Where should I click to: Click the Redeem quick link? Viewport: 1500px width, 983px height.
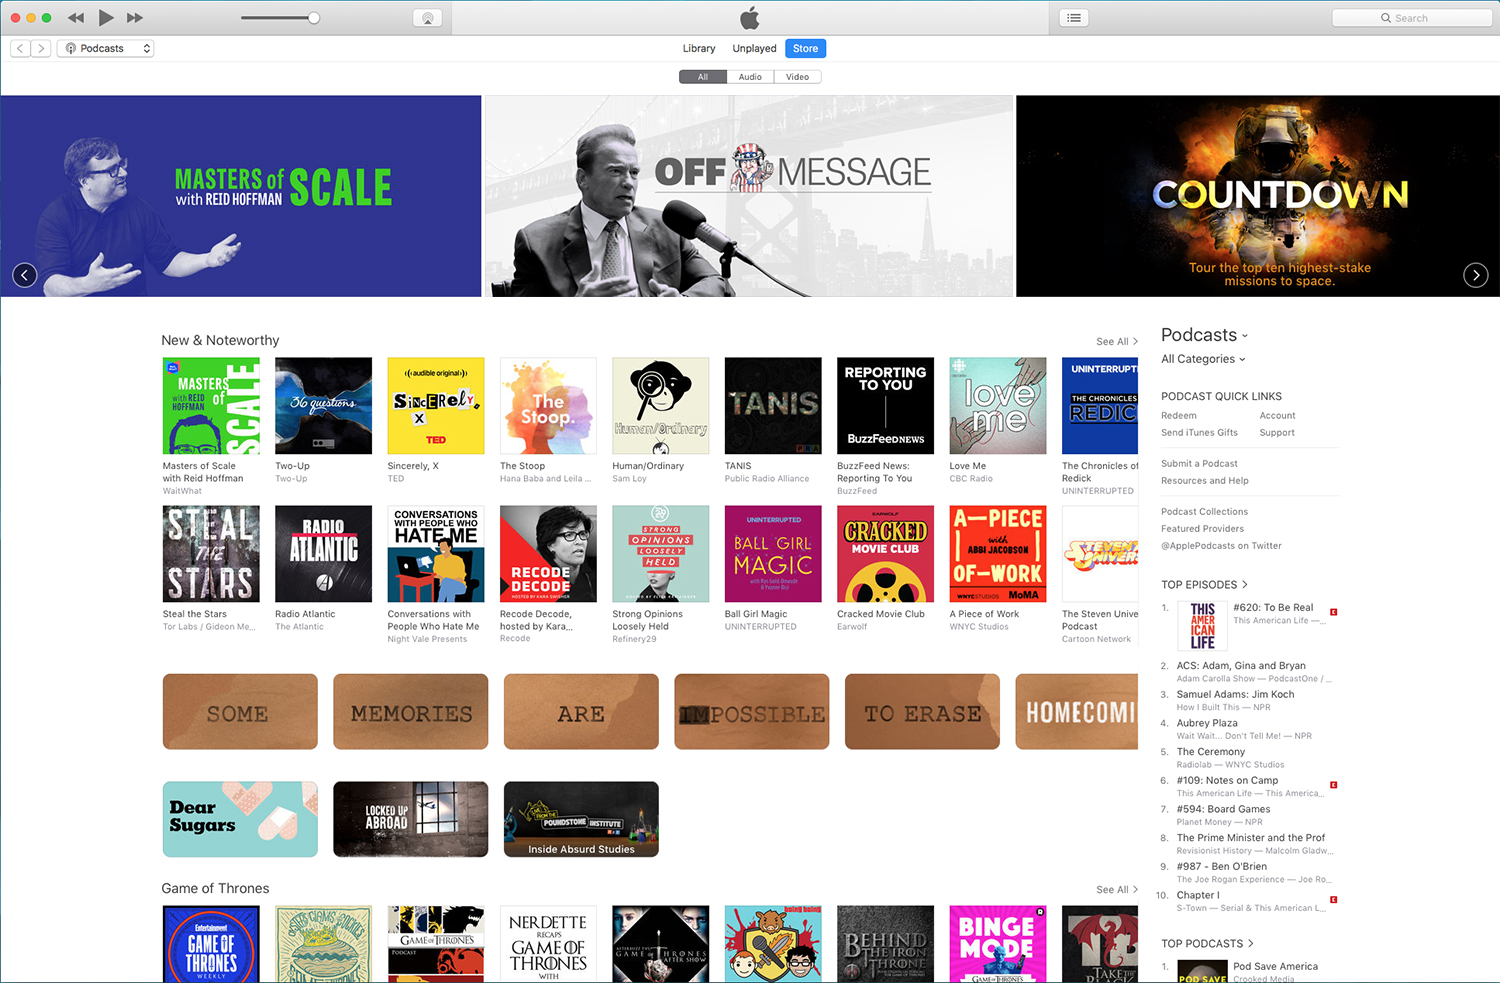click(x=1179, y=416)
